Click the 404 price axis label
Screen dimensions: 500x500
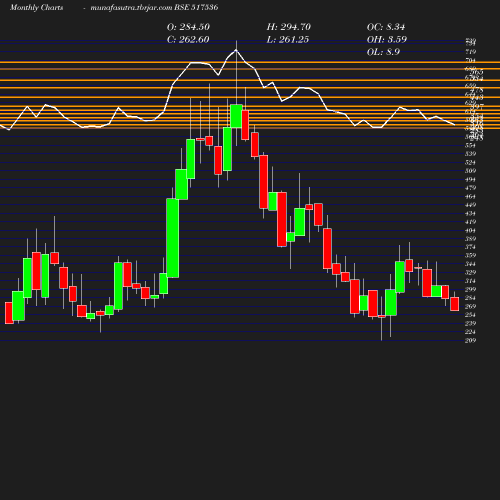click(470, 230)
